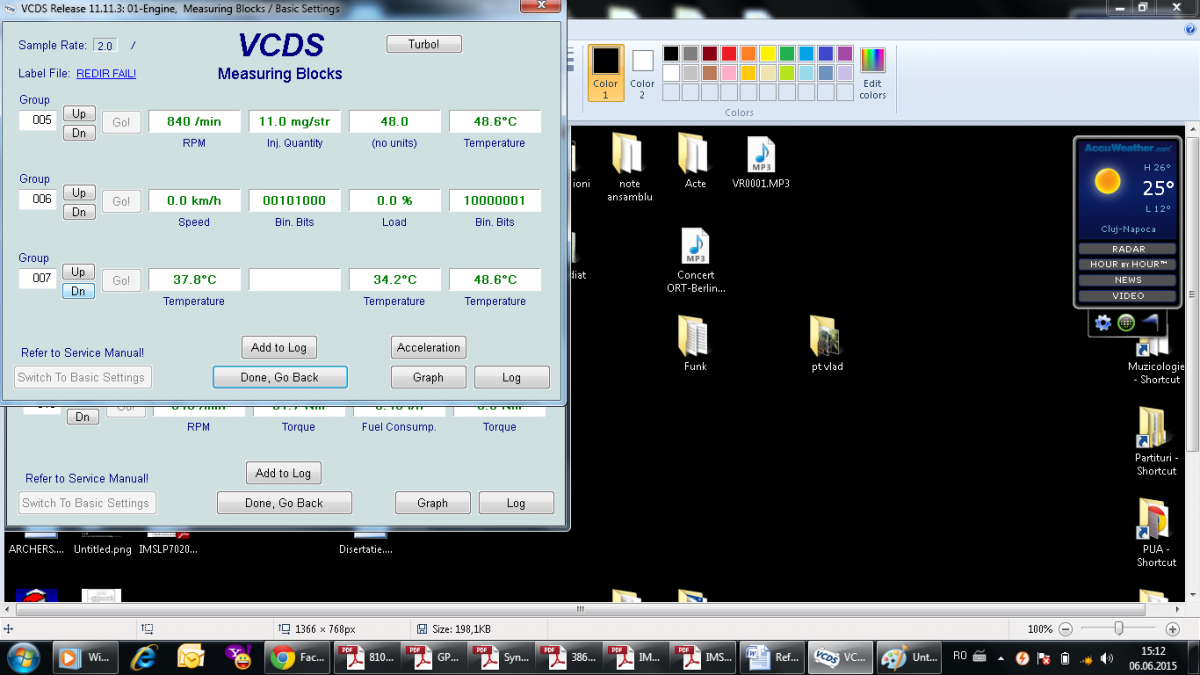Screen dimensions: 1200x675
Task: Click the Sample Rate value field
Action: tap(105, 46)
